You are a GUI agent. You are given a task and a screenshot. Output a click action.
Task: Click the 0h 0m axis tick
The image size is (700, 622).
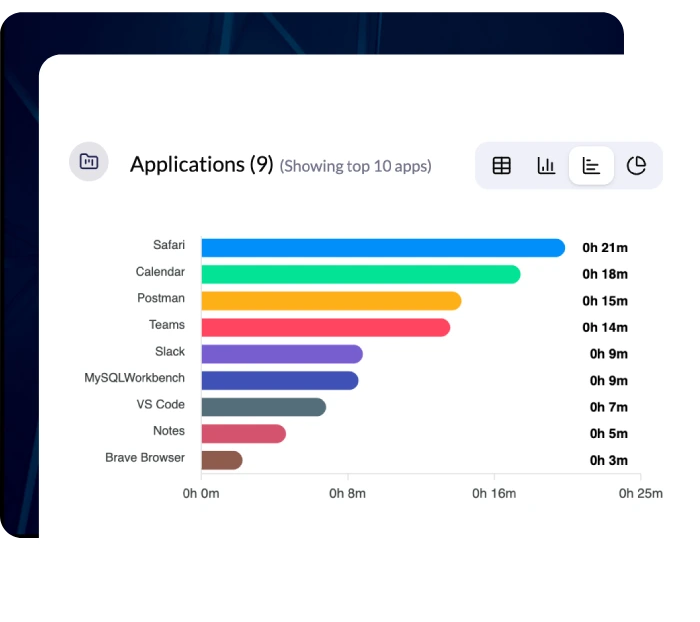[201, 493]
